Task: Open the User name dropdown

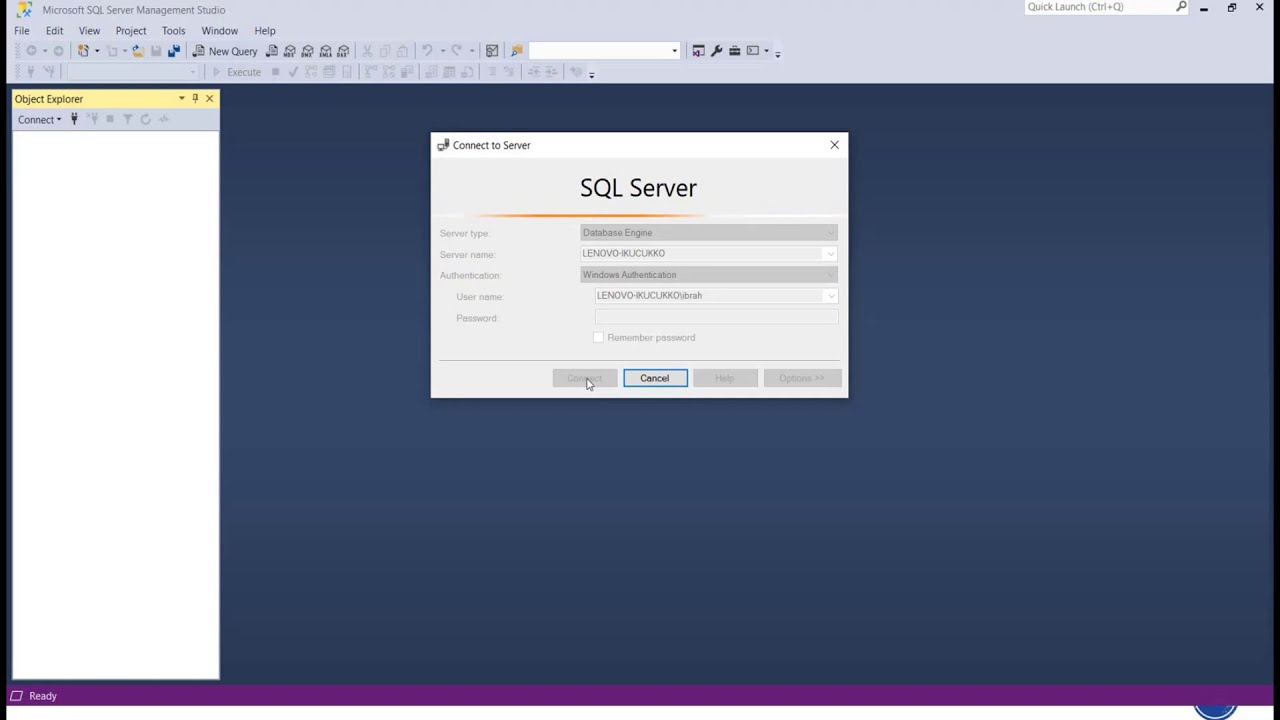Action: pos(830,296)
